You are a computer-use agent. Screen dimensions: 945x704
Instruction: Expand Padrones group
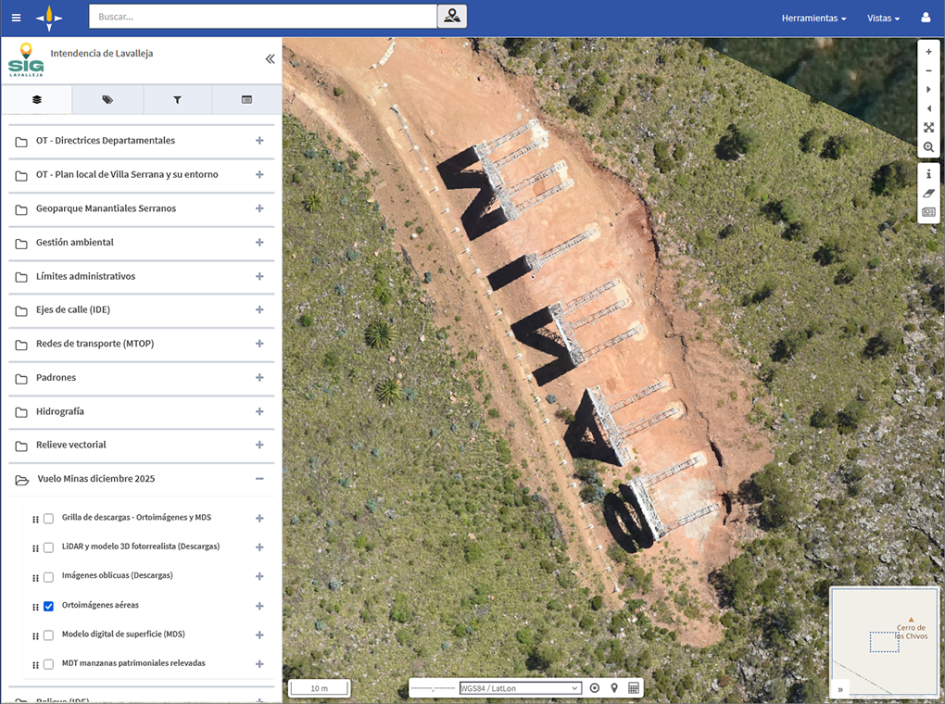[x=260, y=377]
